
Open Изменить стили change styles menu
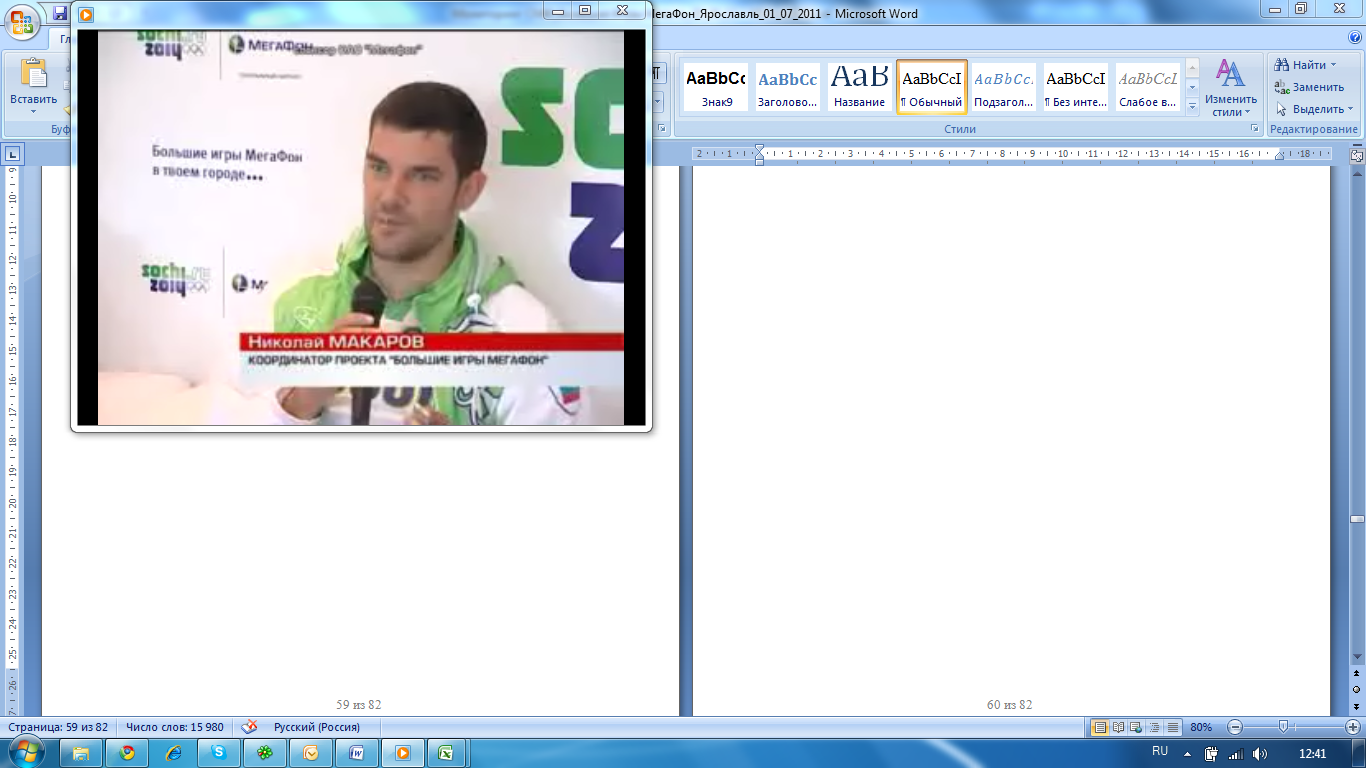click(1230, 88)
